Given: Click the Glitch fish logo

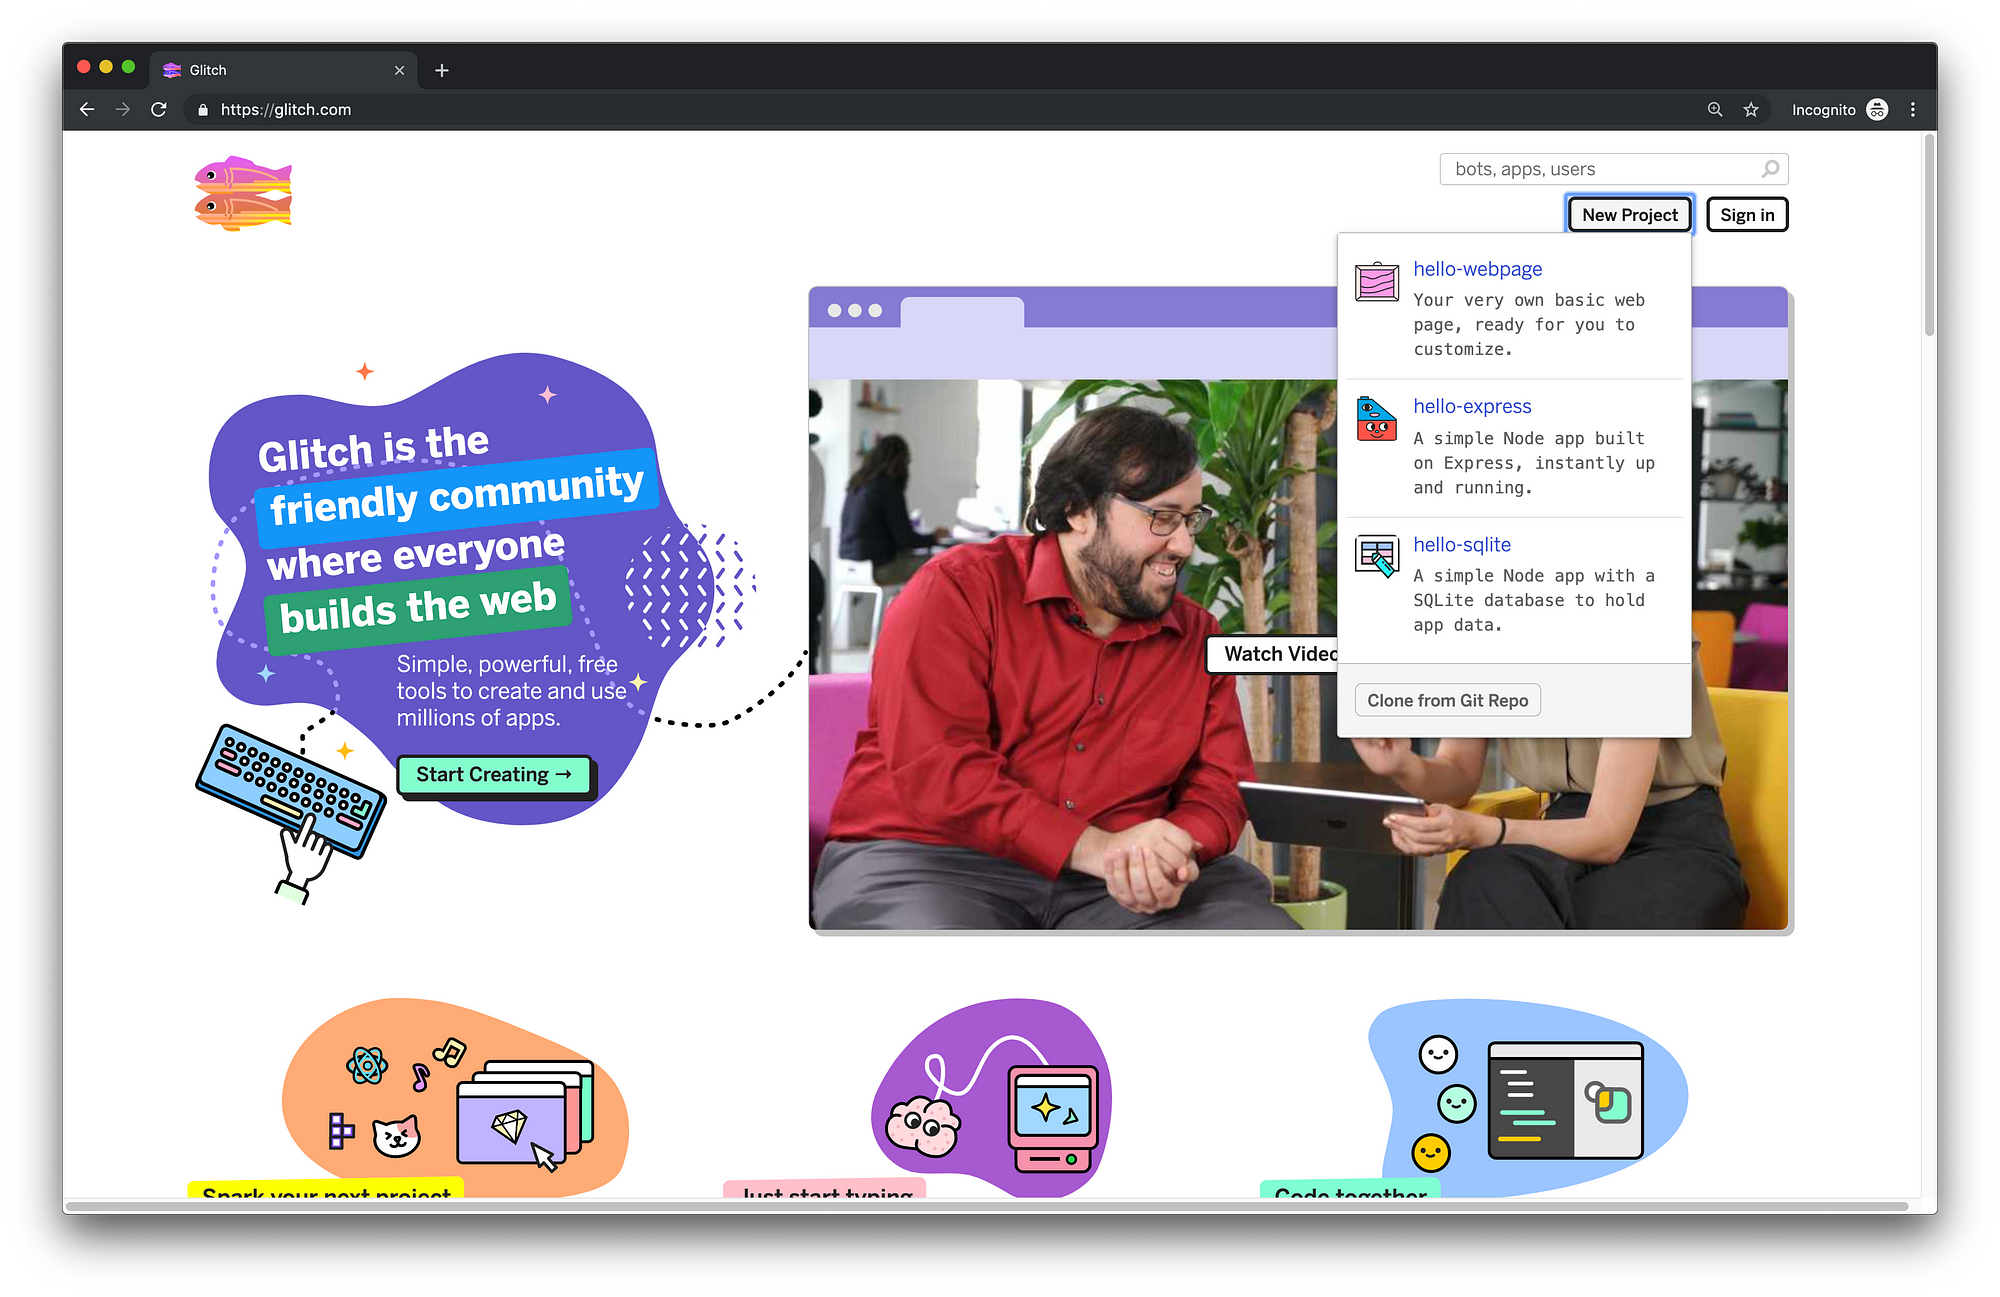Looking at the screenshot, I should pyautogui.click(x=243, y=193).
